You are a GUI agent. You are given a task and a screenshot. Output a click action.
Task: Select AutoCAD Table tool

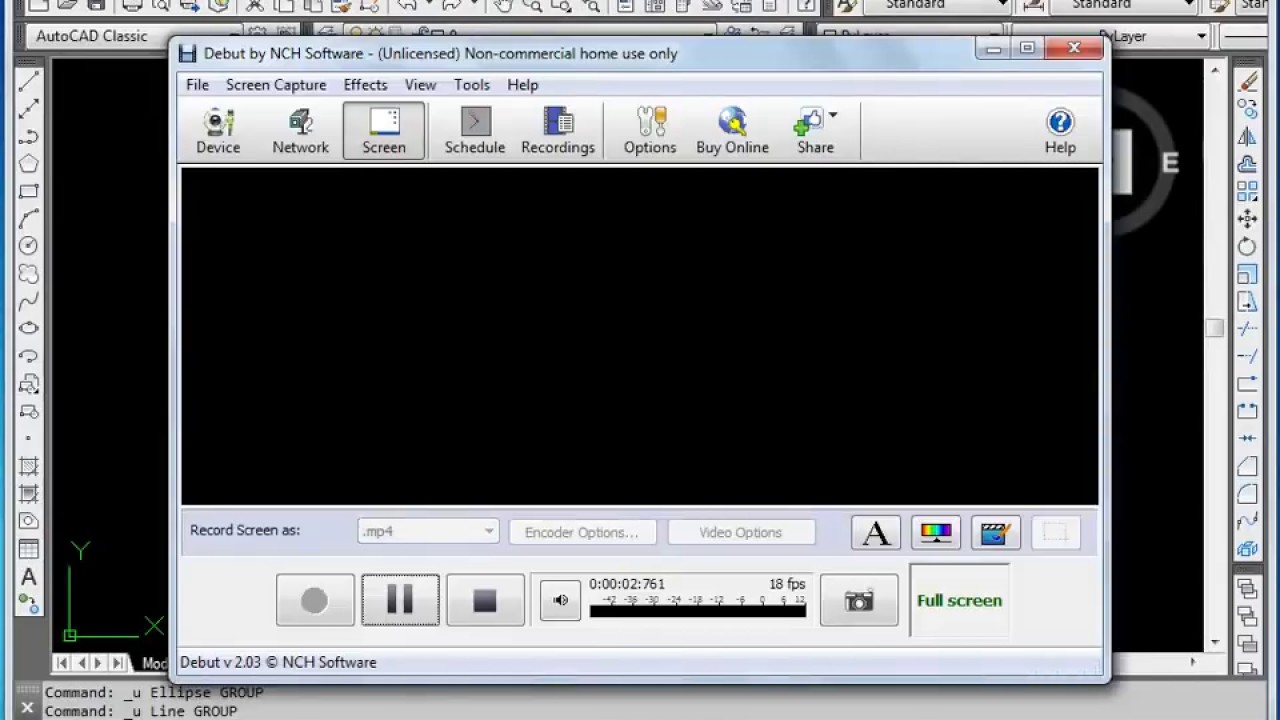pos(28,549)
